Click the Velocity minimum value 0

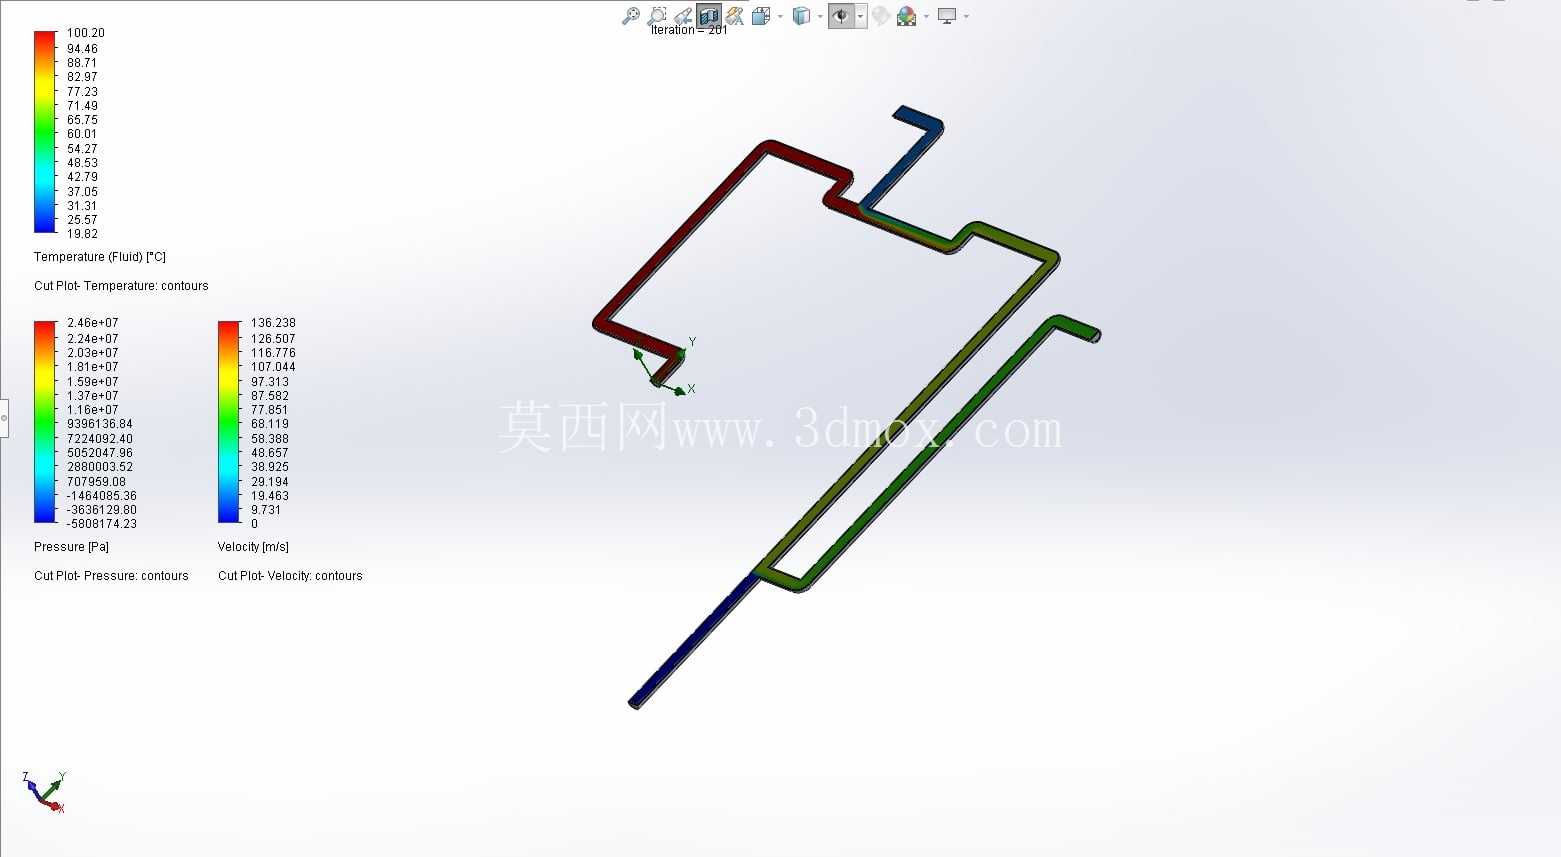(254, 524)
